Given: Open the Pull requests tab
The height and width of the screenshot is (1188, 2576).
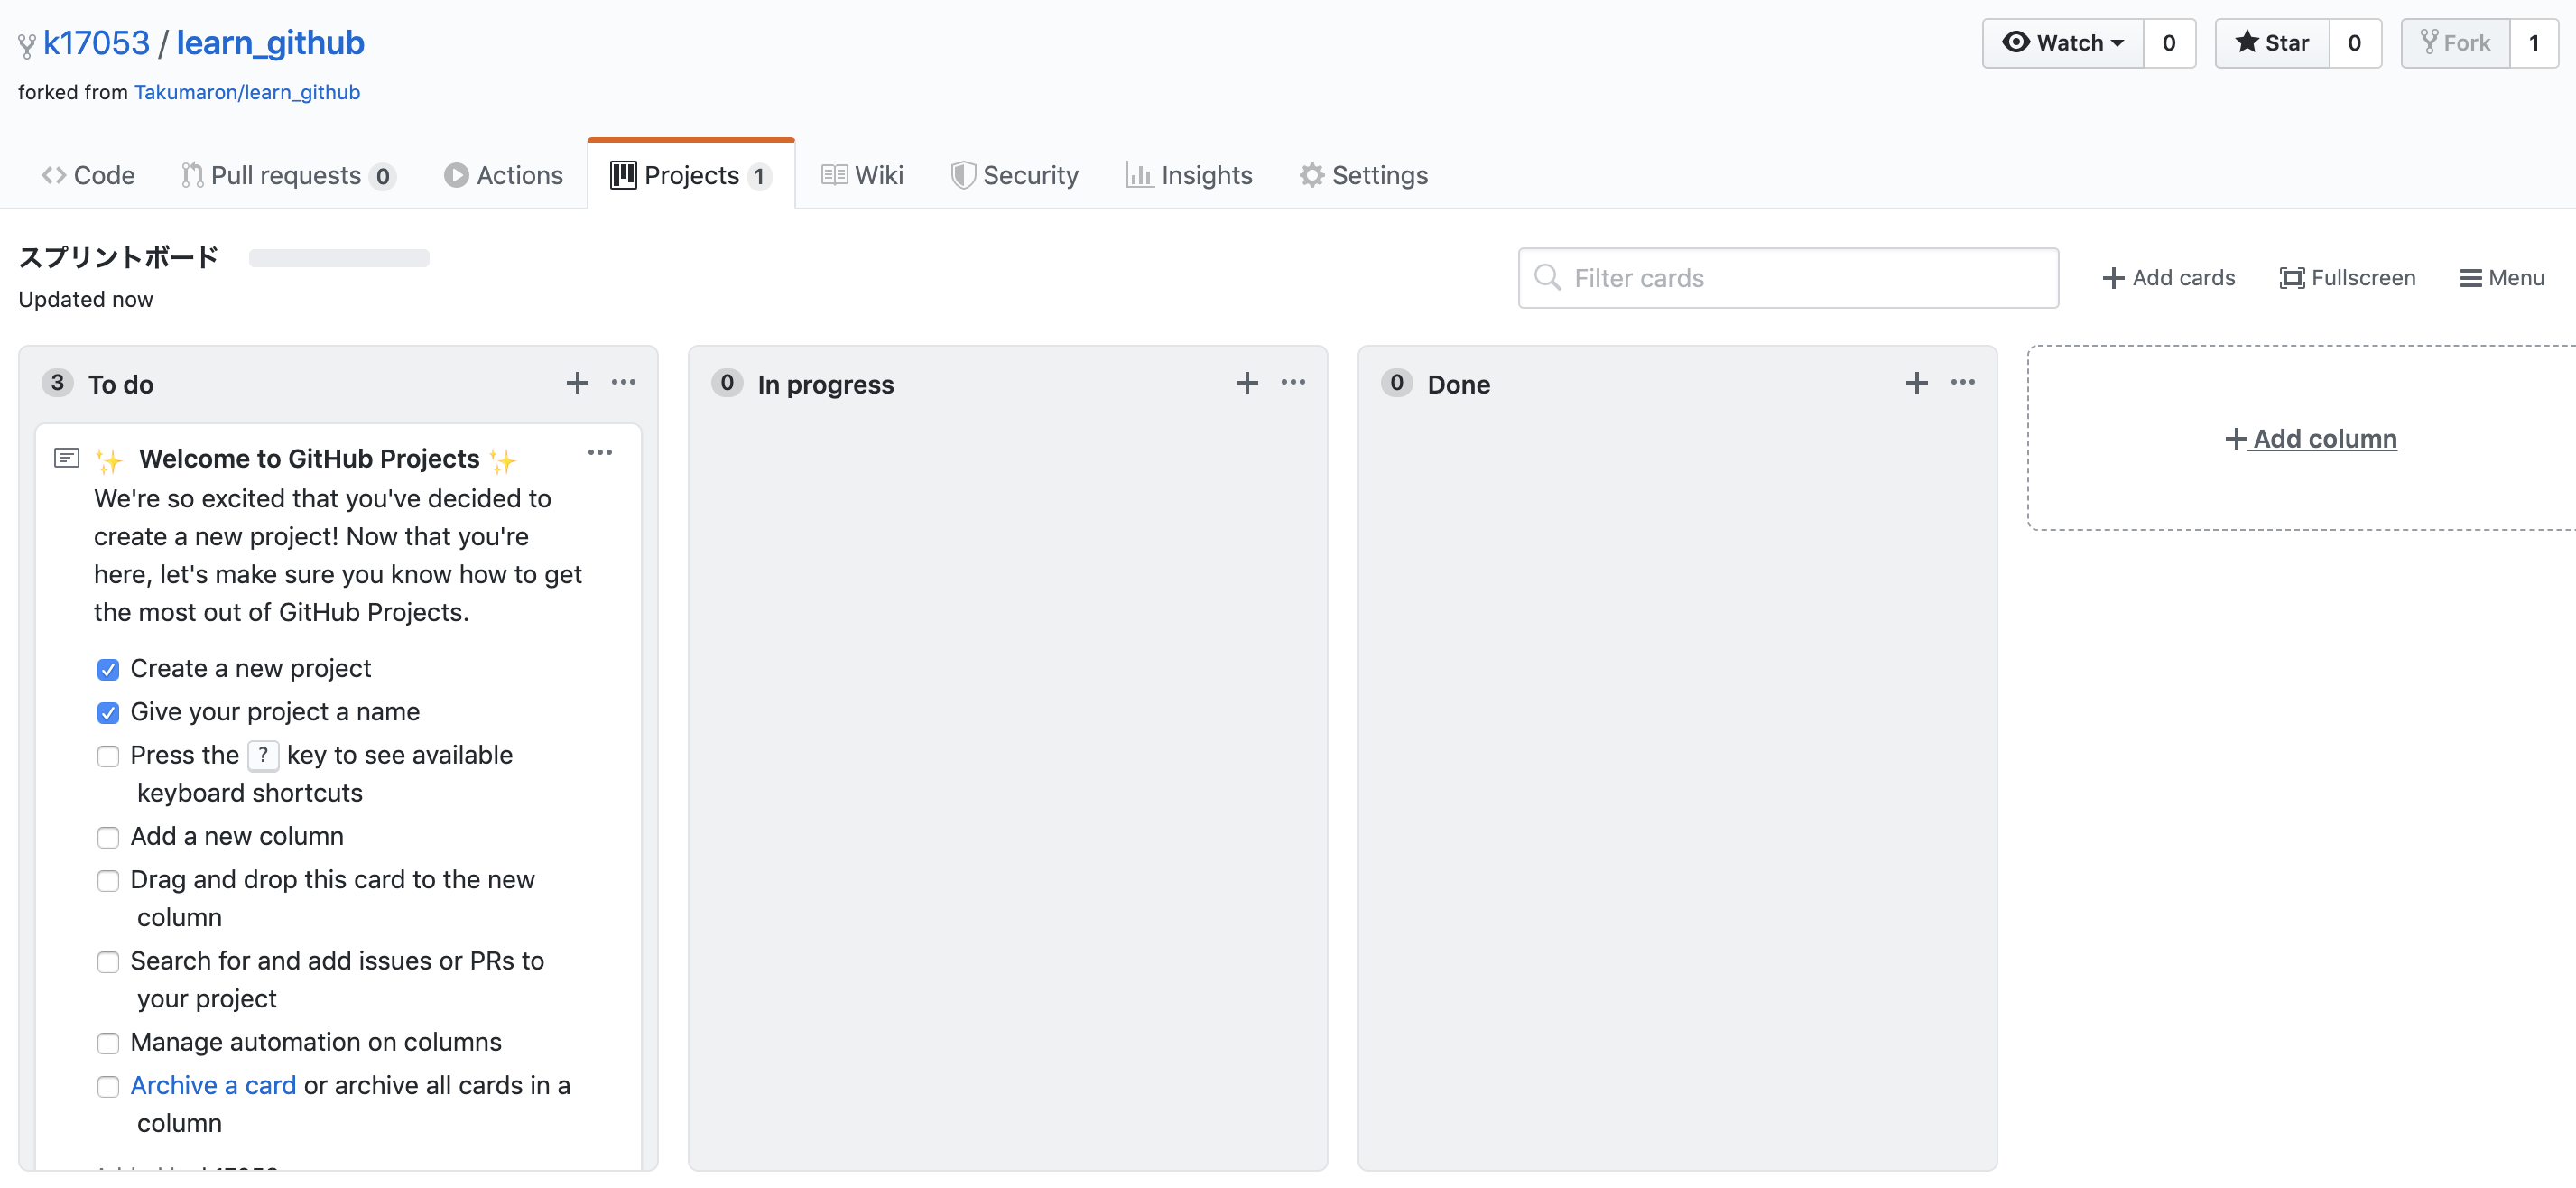Looking at the screenshot, I should (288, 175).
